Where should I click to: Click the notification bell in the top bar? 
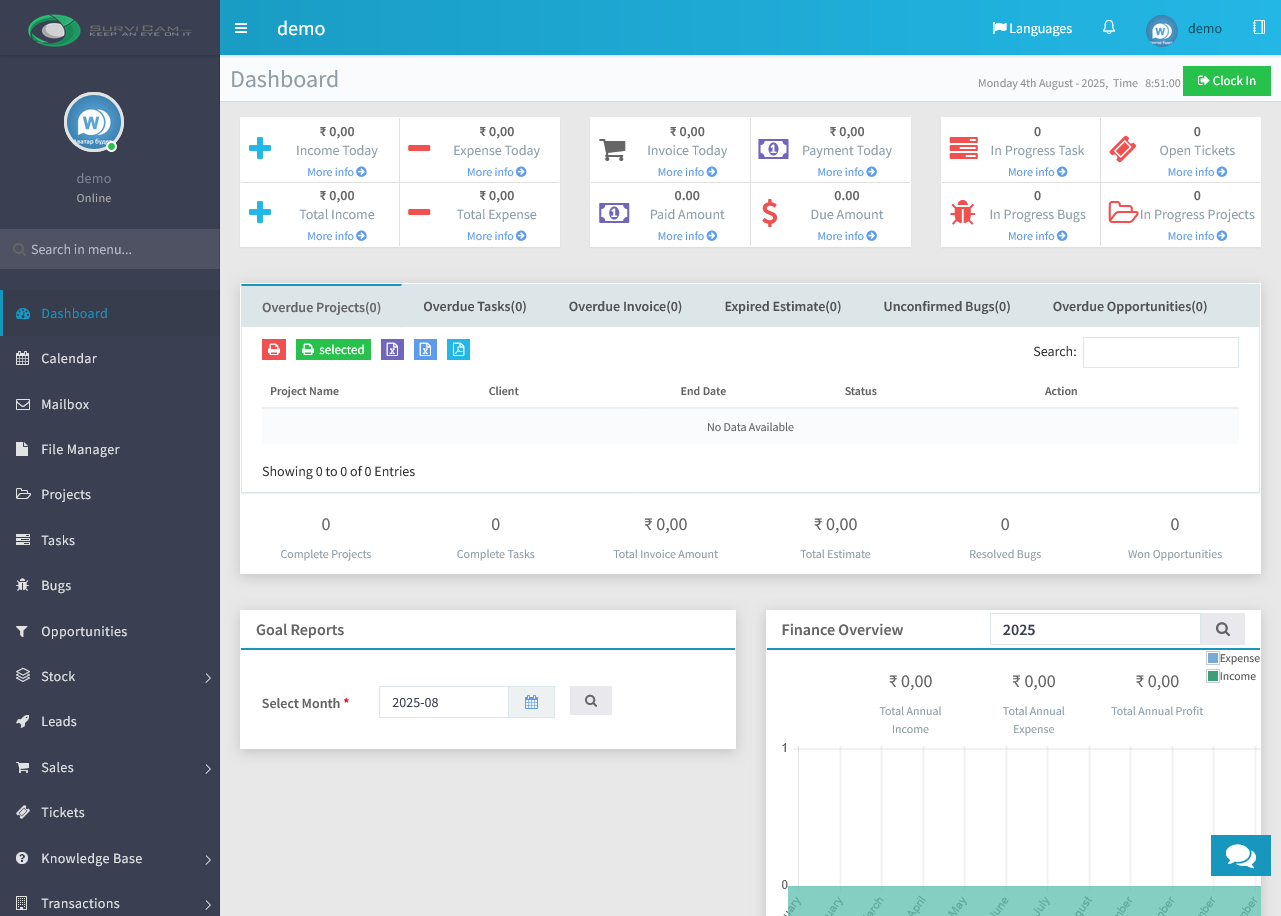click(x=1108, y=28)
